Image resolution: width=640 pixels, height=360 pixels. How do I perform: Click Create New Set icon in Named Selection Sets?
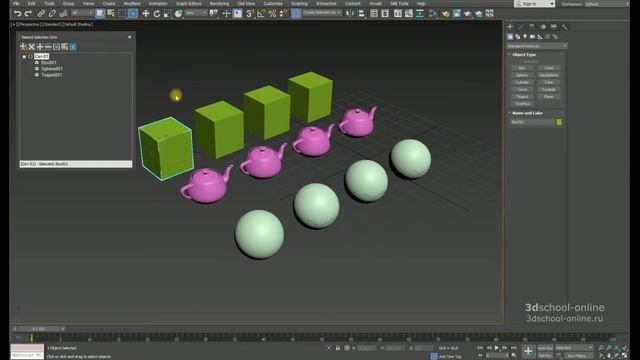(x=23, y=47)
